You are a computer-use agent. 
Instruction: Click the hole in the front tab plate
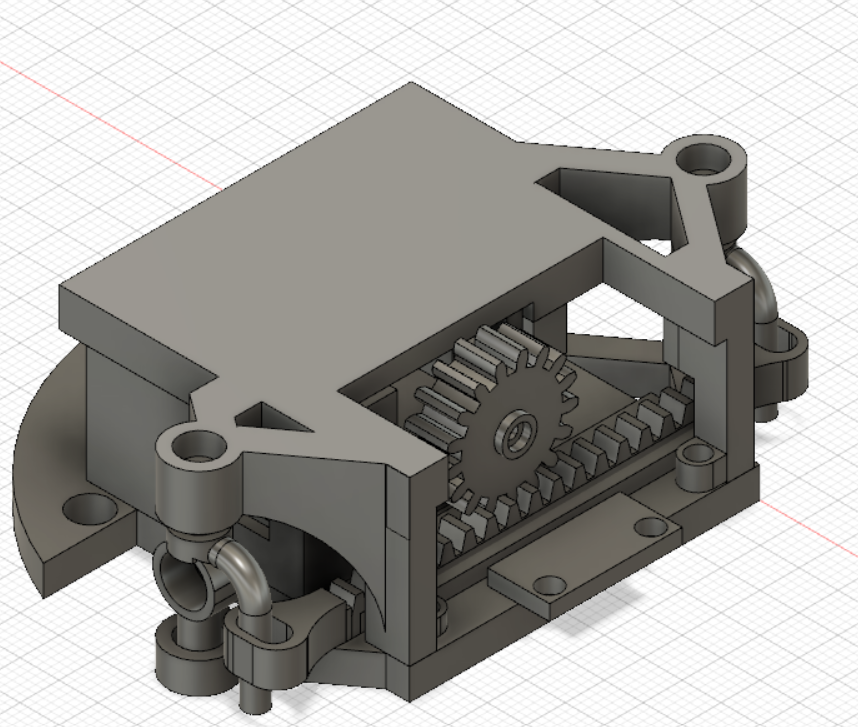547,583
